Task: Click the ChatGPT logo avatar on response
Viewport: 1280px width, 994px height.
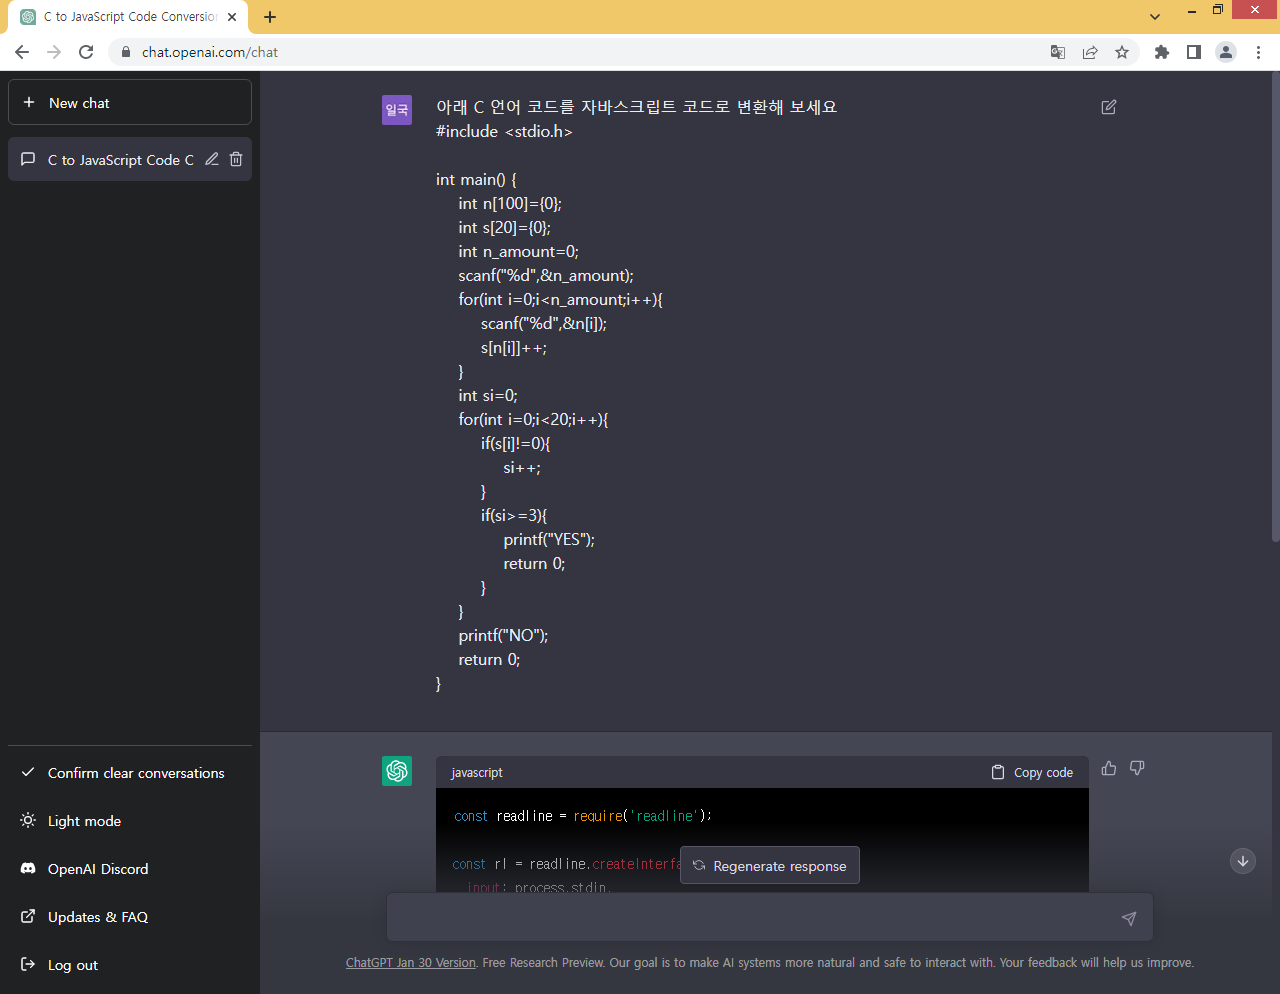Action: click(397, 771)
